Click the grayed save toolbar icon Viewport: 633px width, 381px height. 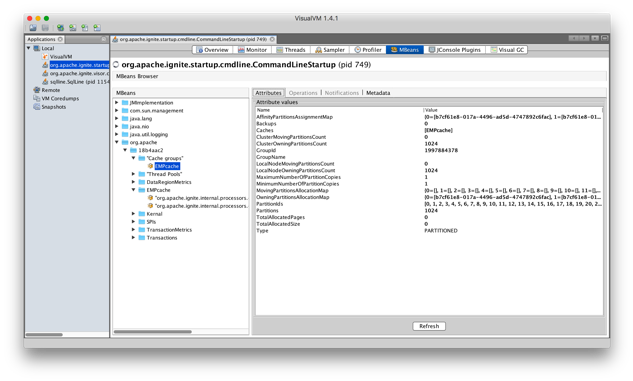pos(45,28)
